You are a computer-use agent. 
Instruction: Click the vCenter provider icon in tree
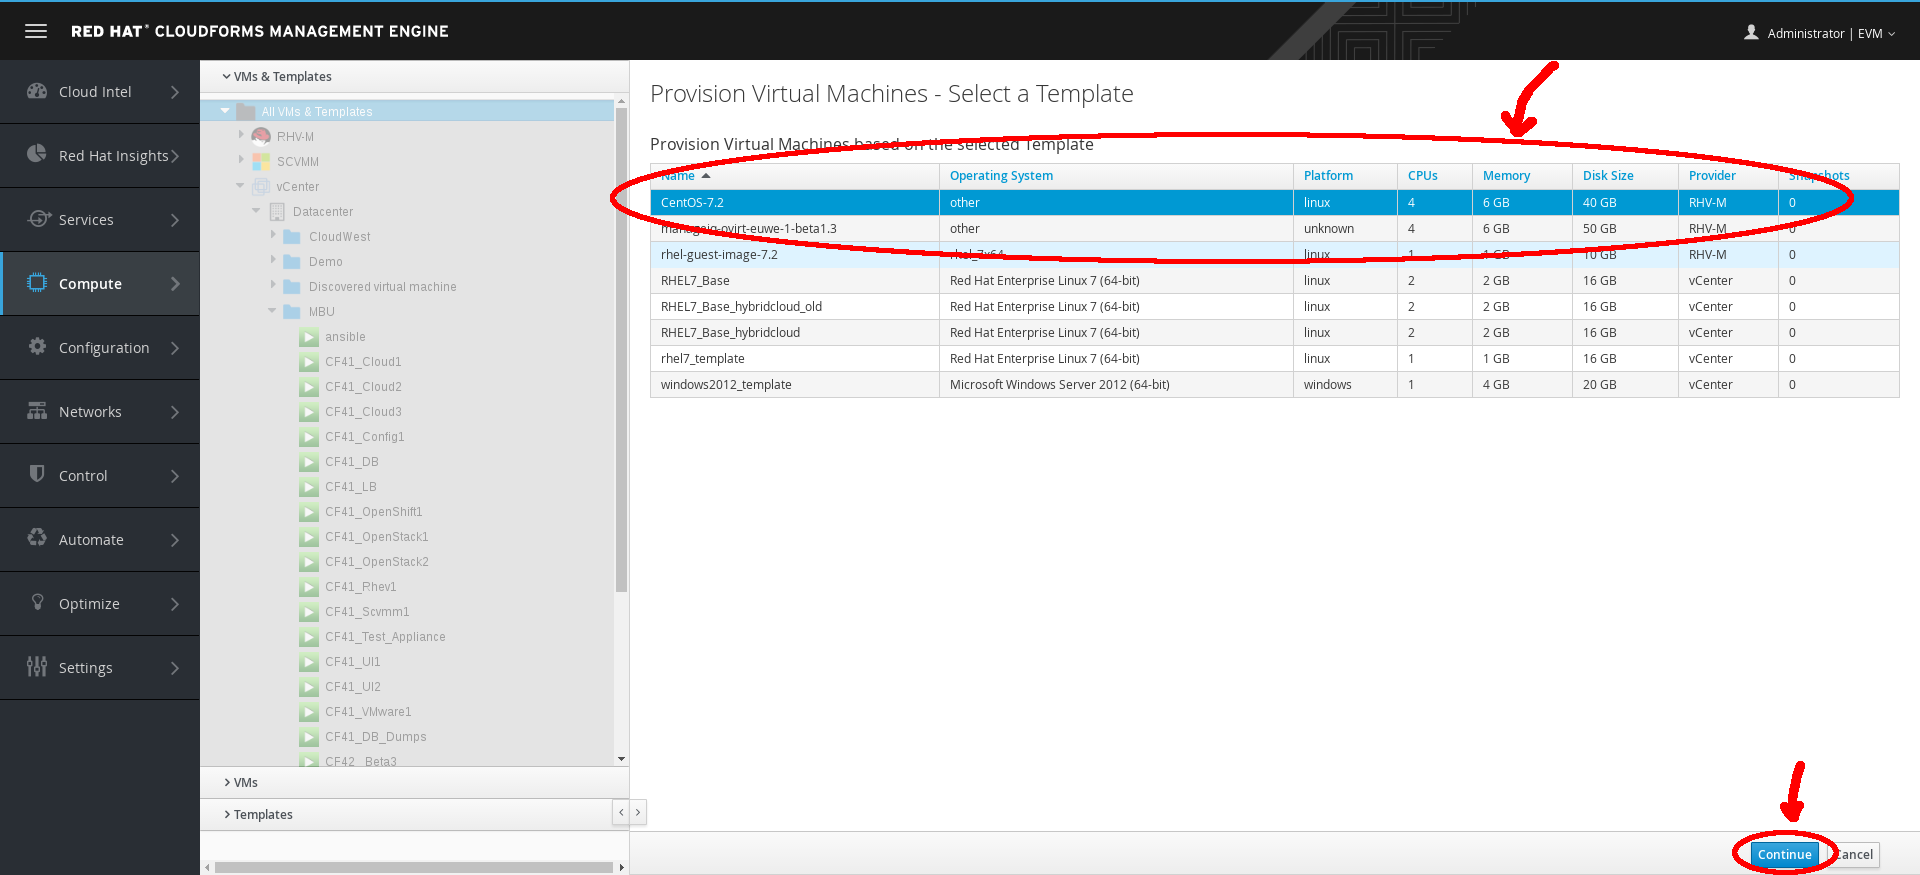(261, 186)
